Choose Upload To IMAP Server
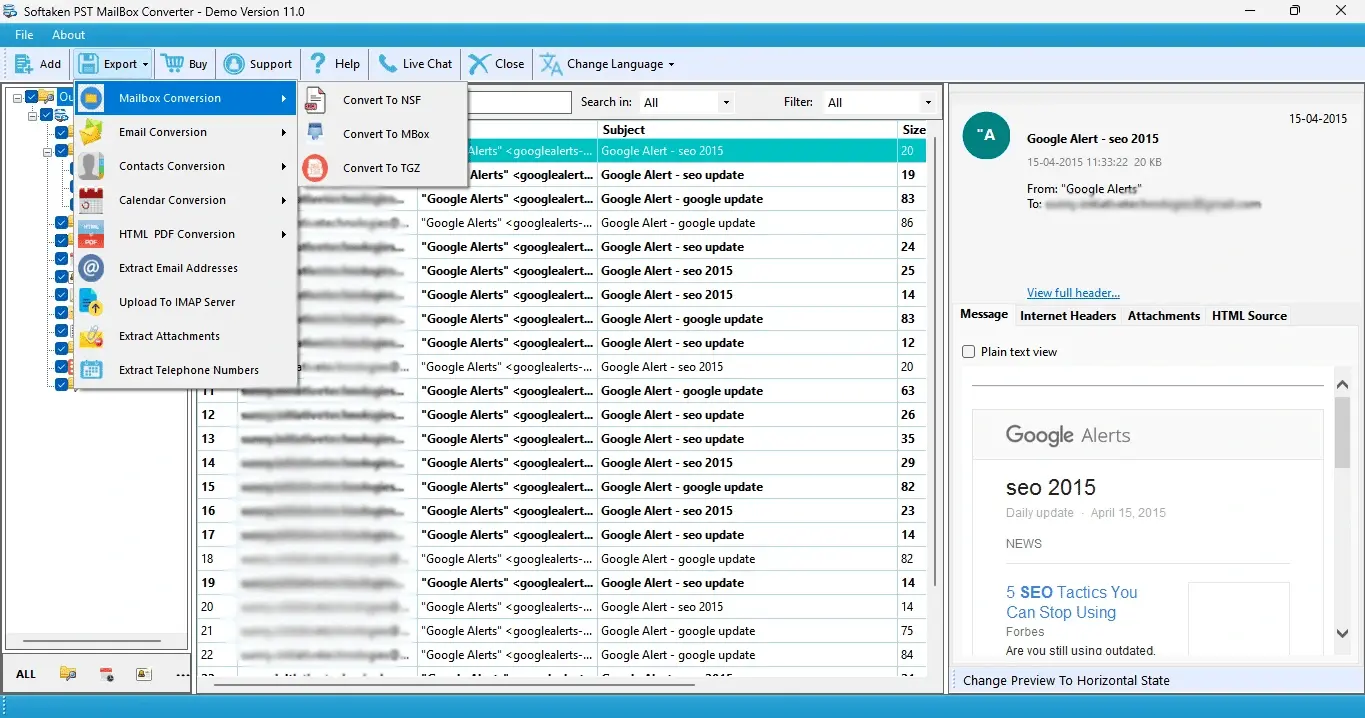The height and width of the screenshot is (718, 1365). (x=186, y=302)
